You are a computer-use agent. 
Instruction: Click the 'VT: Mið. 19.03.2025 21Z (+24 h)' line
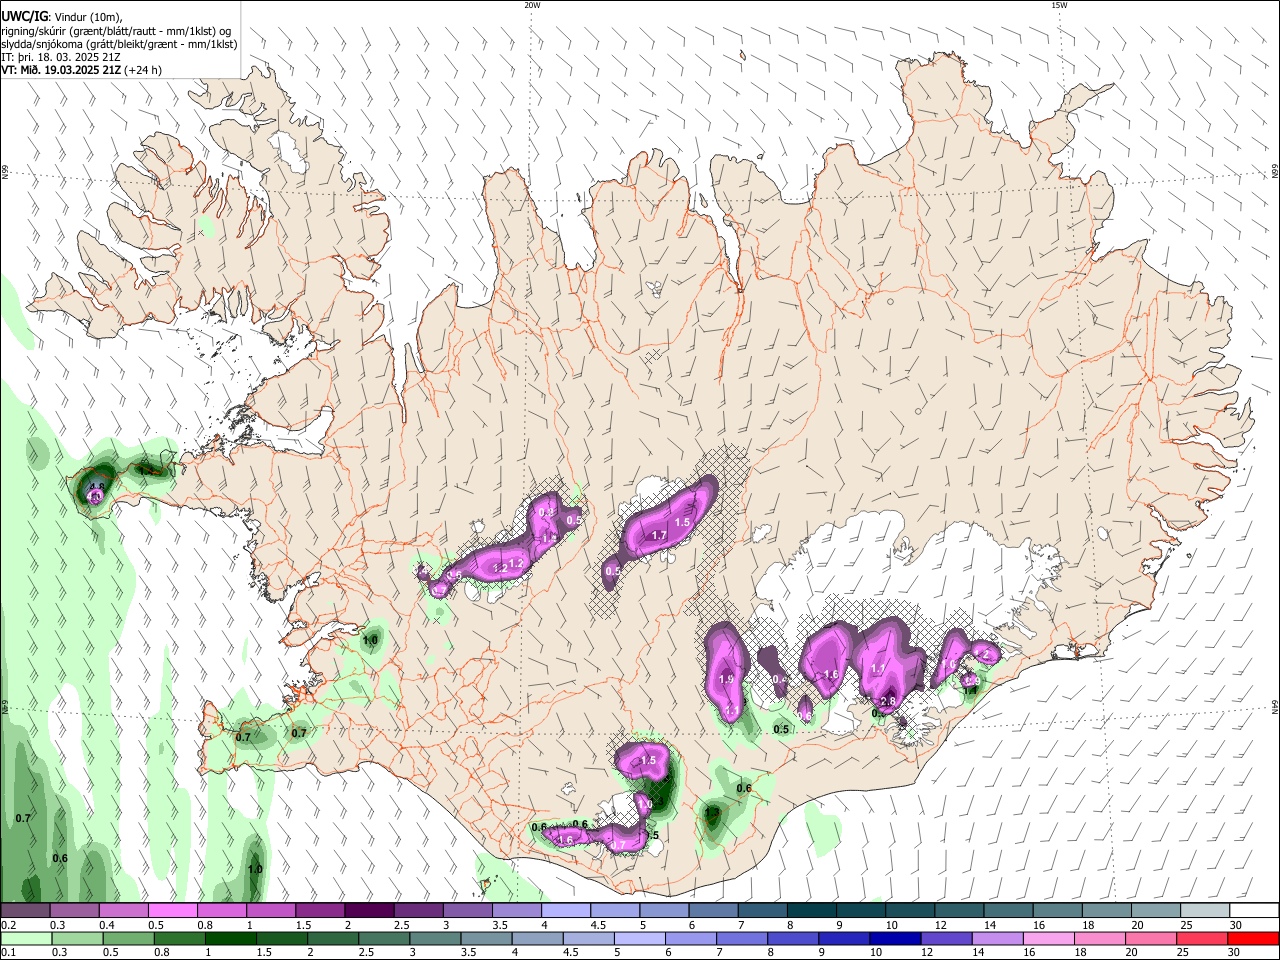pos(81,70)
